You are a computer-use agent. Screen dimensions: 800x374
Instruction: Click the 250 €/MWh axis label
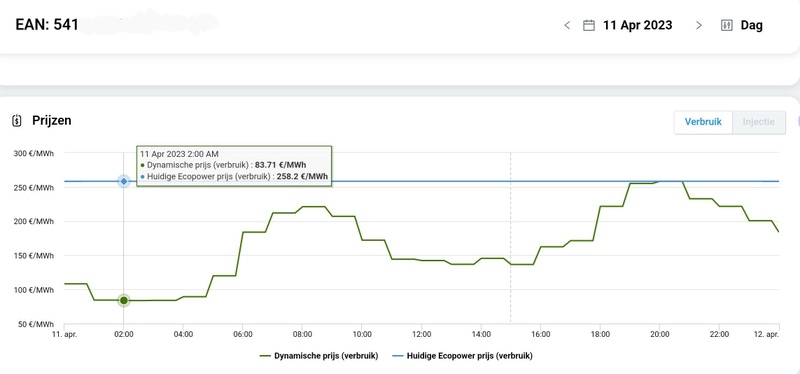[34, 187]
